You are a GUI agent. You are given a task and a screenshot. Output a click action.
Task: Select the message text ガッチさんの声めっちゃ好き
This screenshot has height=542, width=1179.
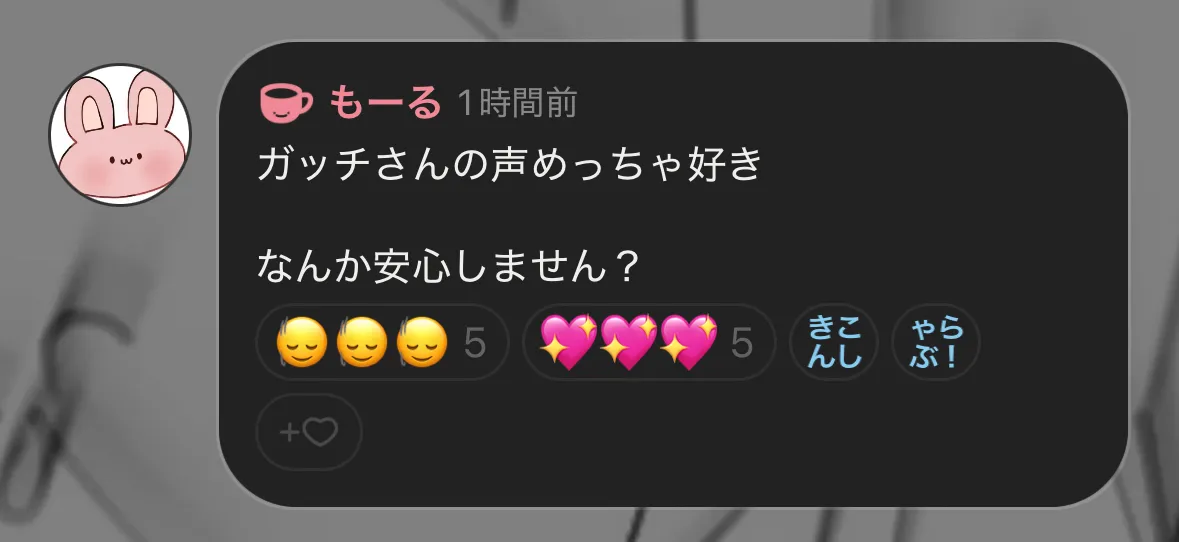coord(511,165)
